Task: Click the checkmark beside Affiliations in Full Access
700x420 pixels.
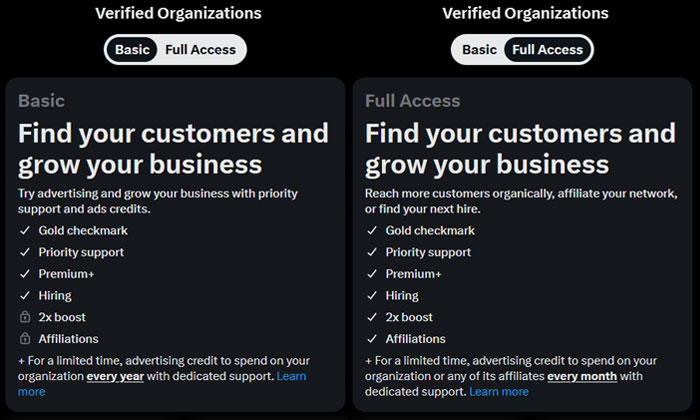Action: (372, 339)
